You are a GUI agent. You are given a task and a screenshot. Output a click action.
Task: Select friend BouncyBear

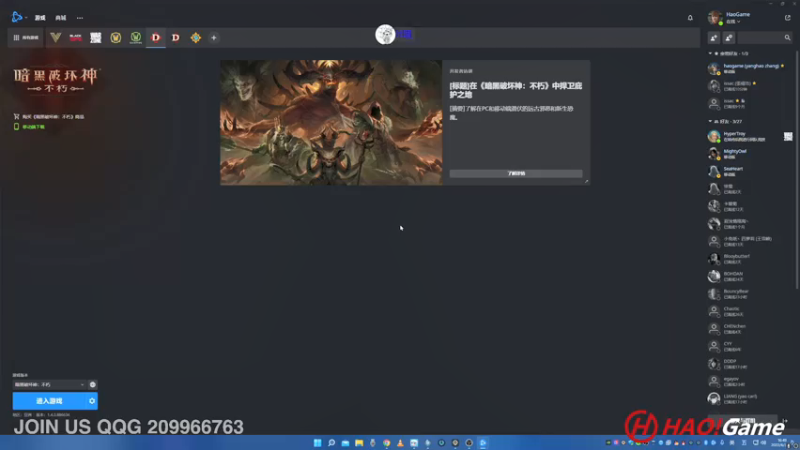750,294
